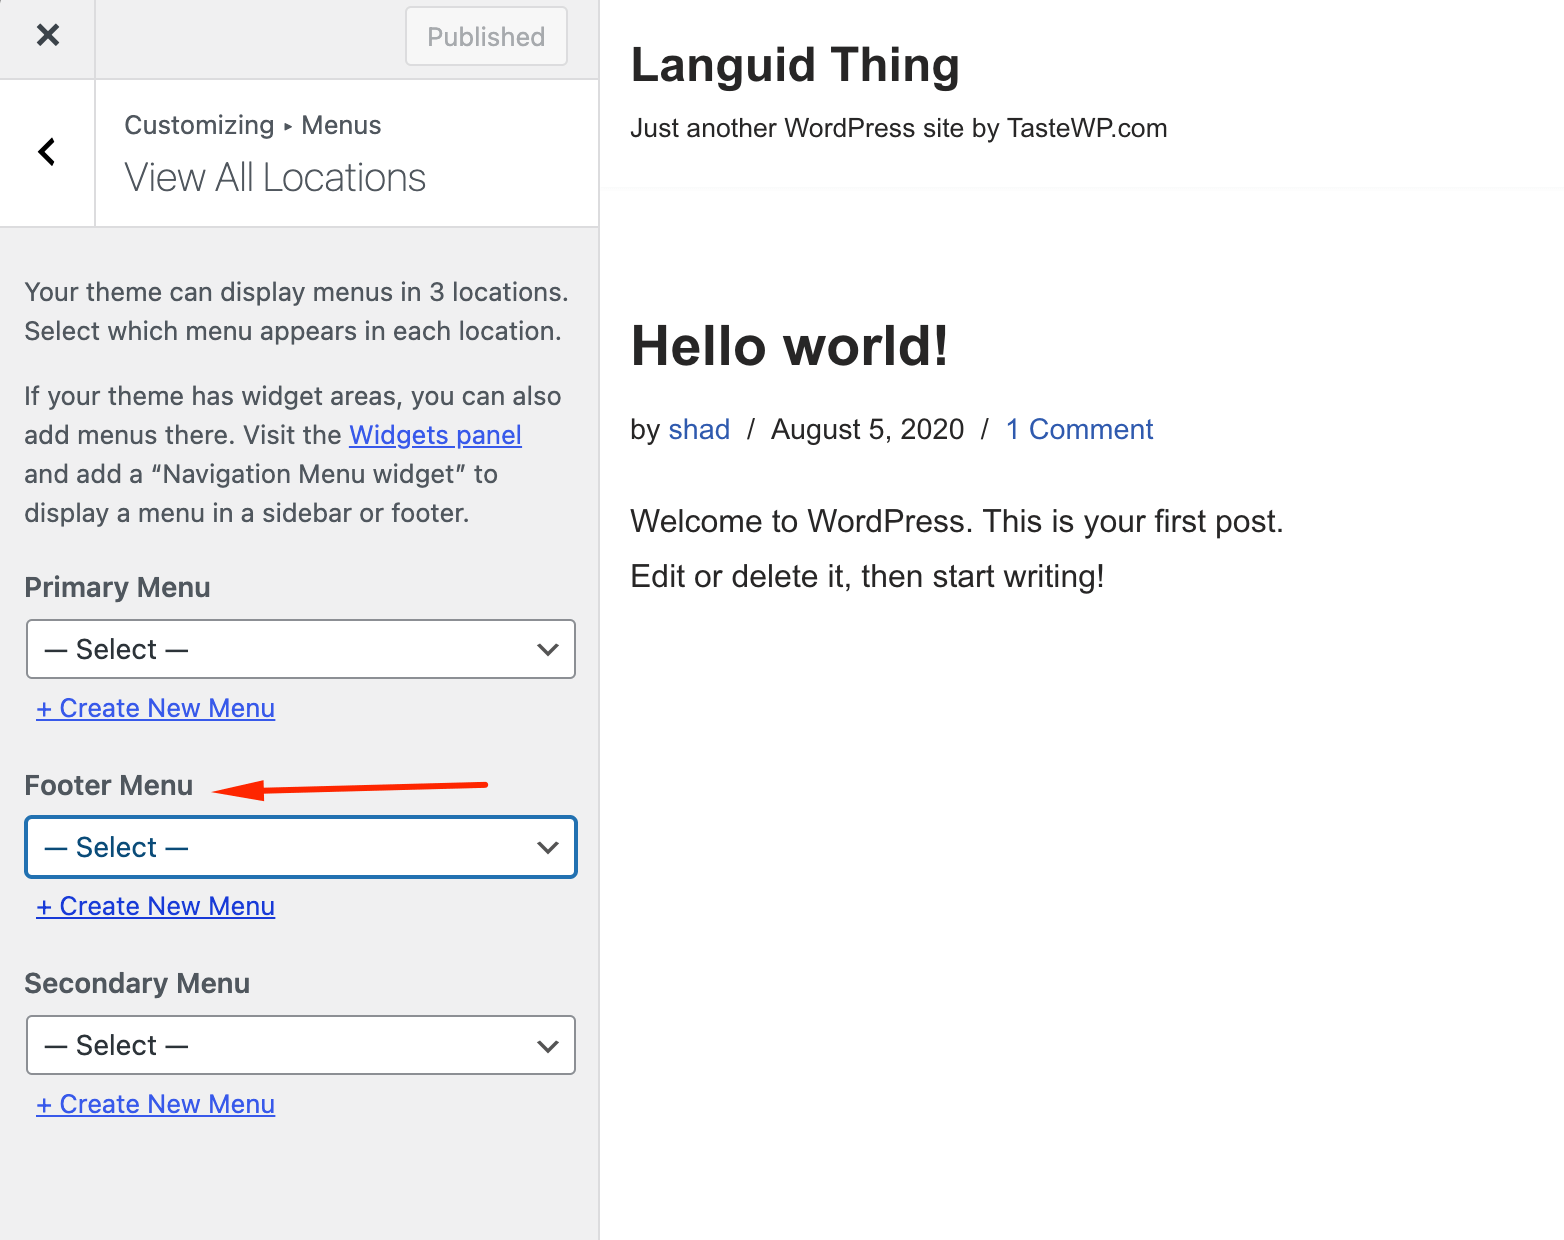Open the Hello world! post title
This screenshot has width=1564, height=1240.
click(790, 346)
